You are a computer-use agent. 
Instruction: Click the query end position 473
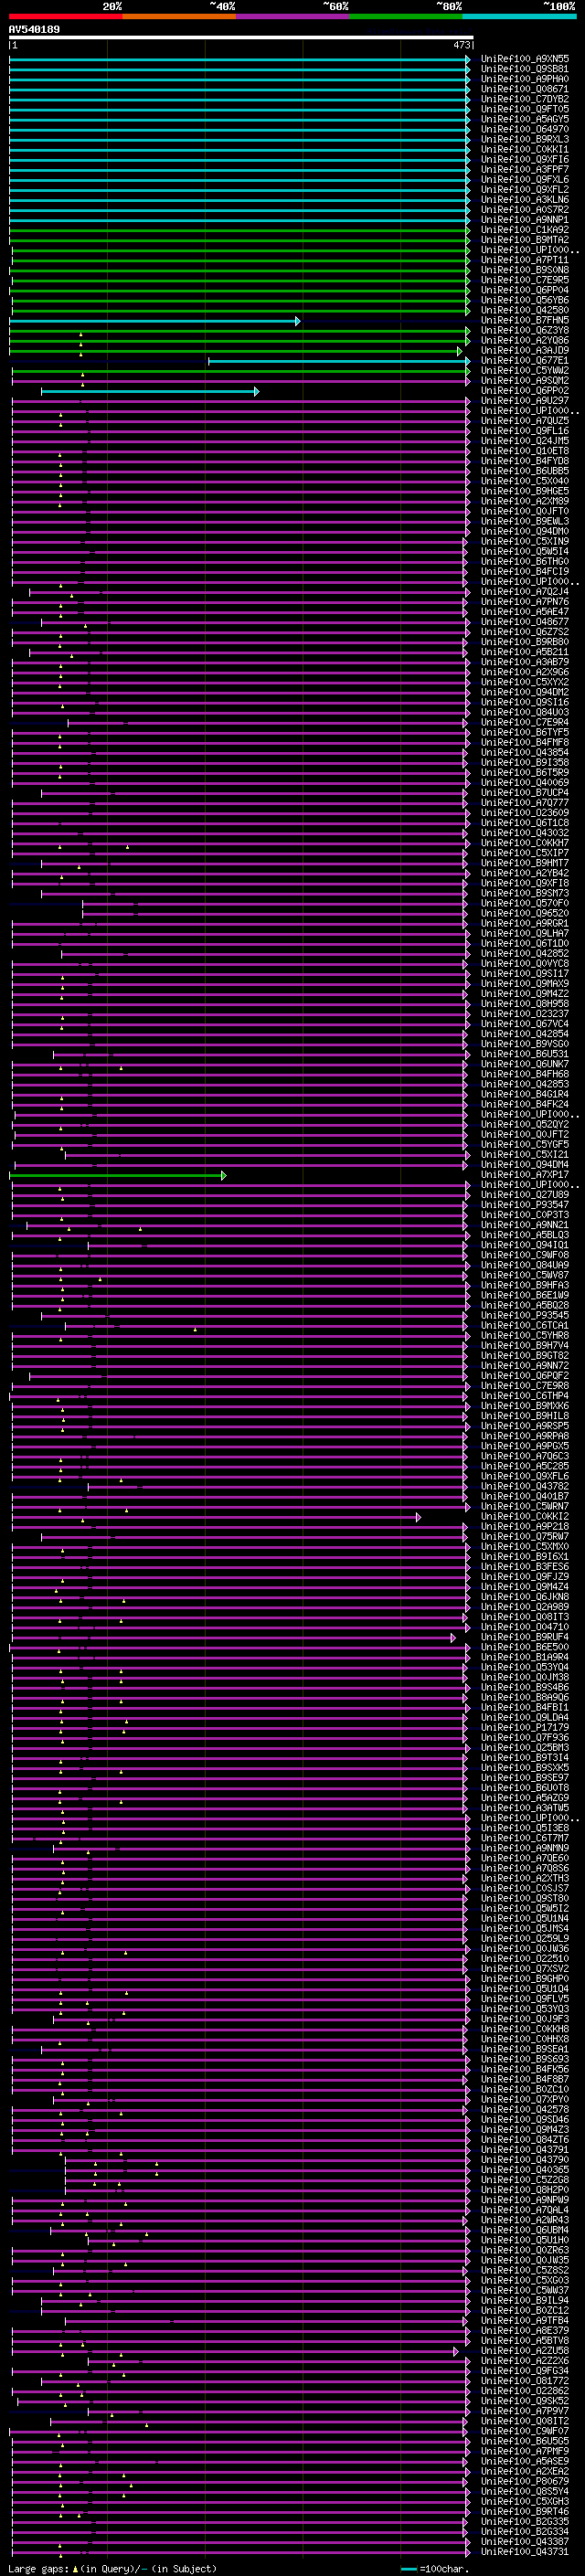[x=462, y=45]
